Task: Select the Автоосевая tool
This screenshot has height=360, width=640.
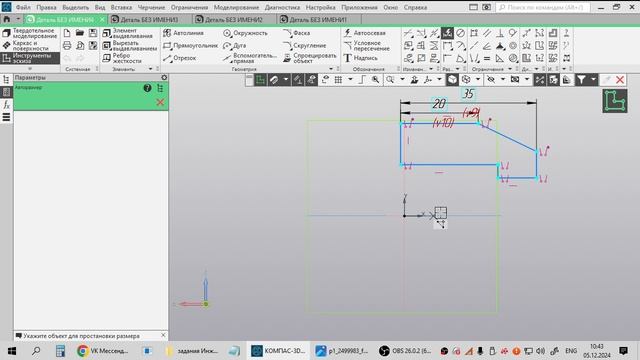Action: click(x=364, y=33)
